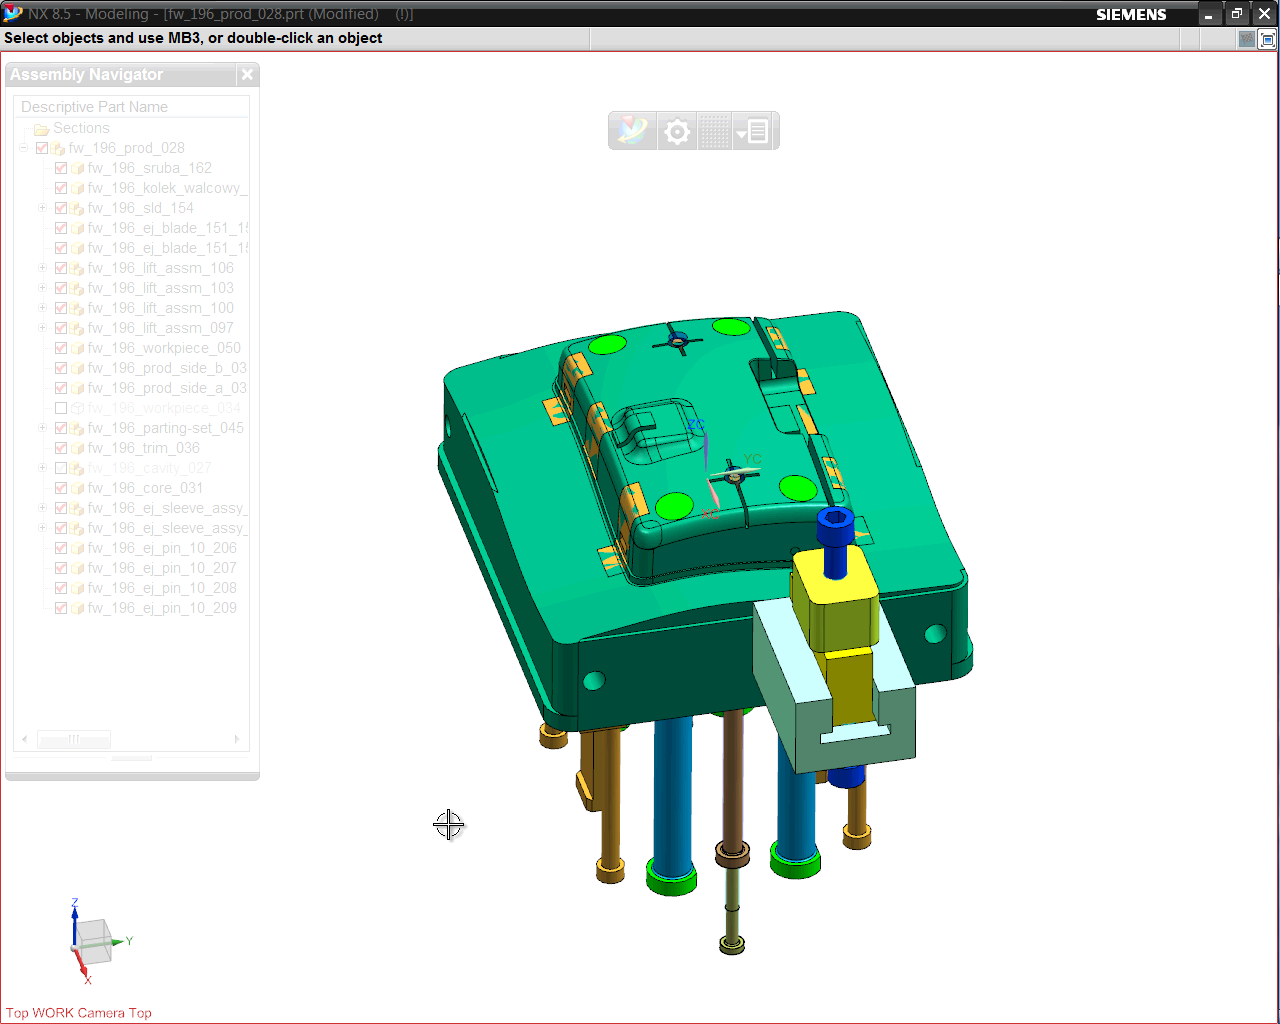
Task: Expand the fw_196_cavity_027 node
Action: coord(43,468)
